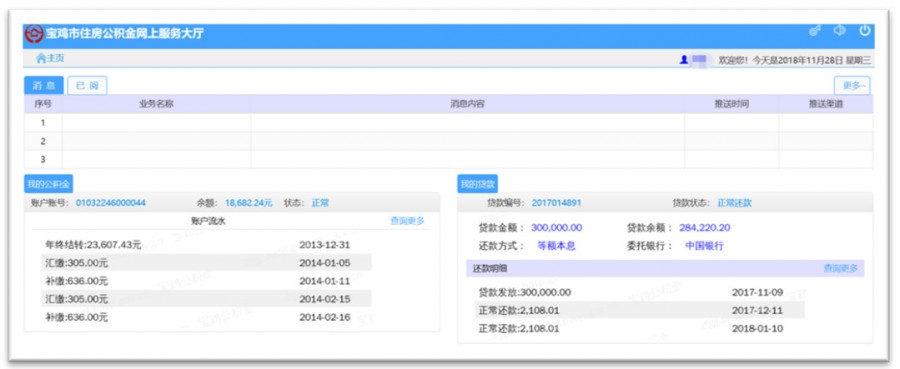The height and width of the screenshot is (369, 900).
Task: Click the key icon in header
Action: 814,30
